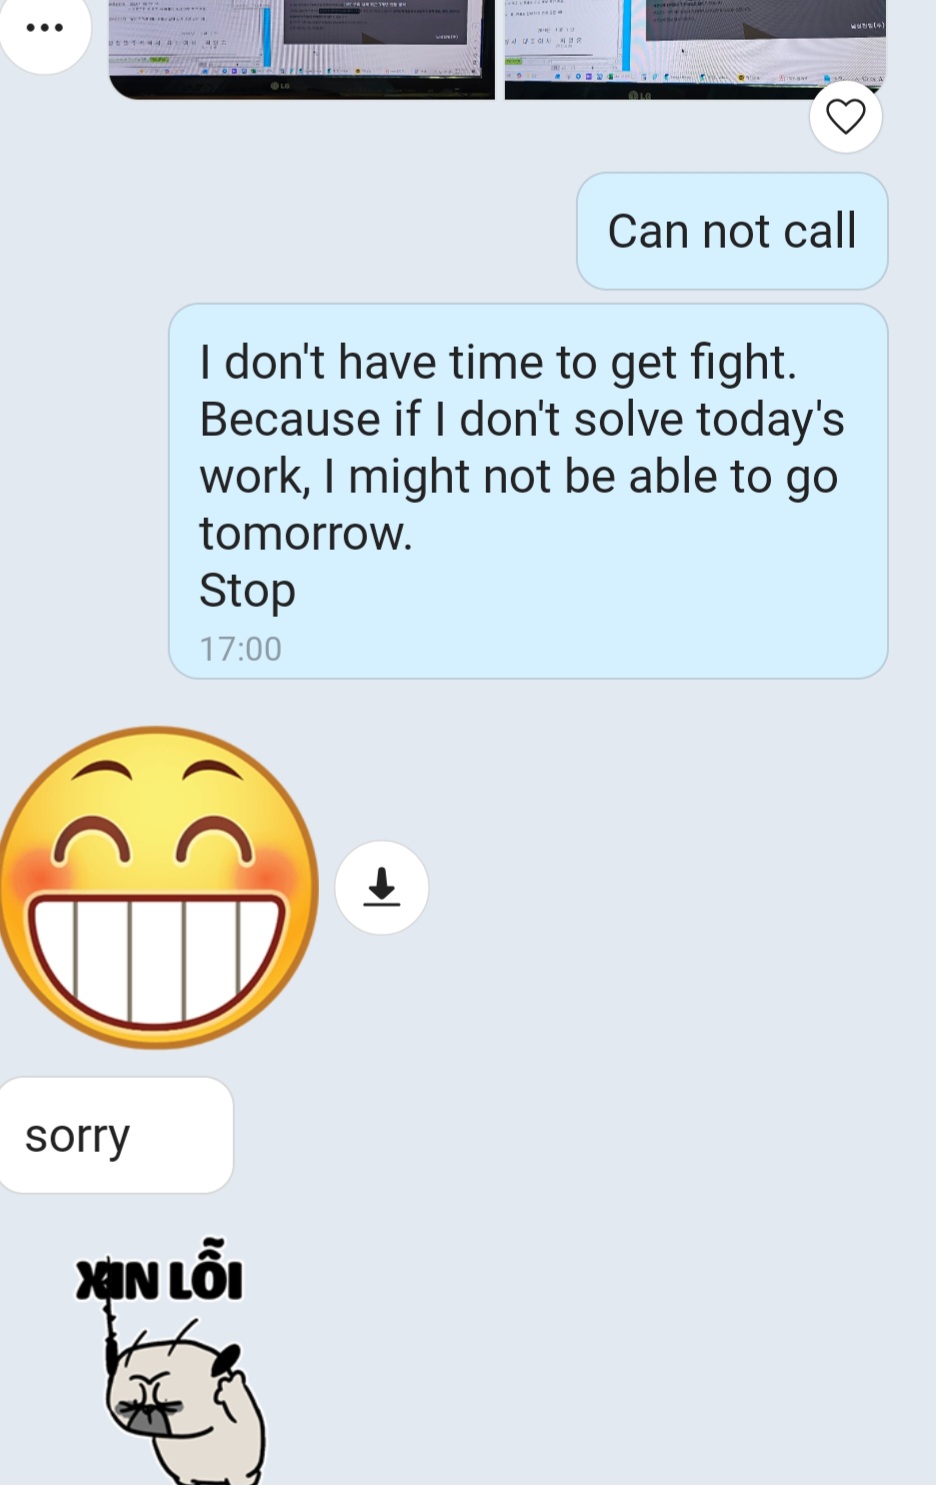Image resolution: width=936 pixels, height=1485 pixels.
Task: Click the line "work, I might not be able to go"
Action: tap(518, 476)
